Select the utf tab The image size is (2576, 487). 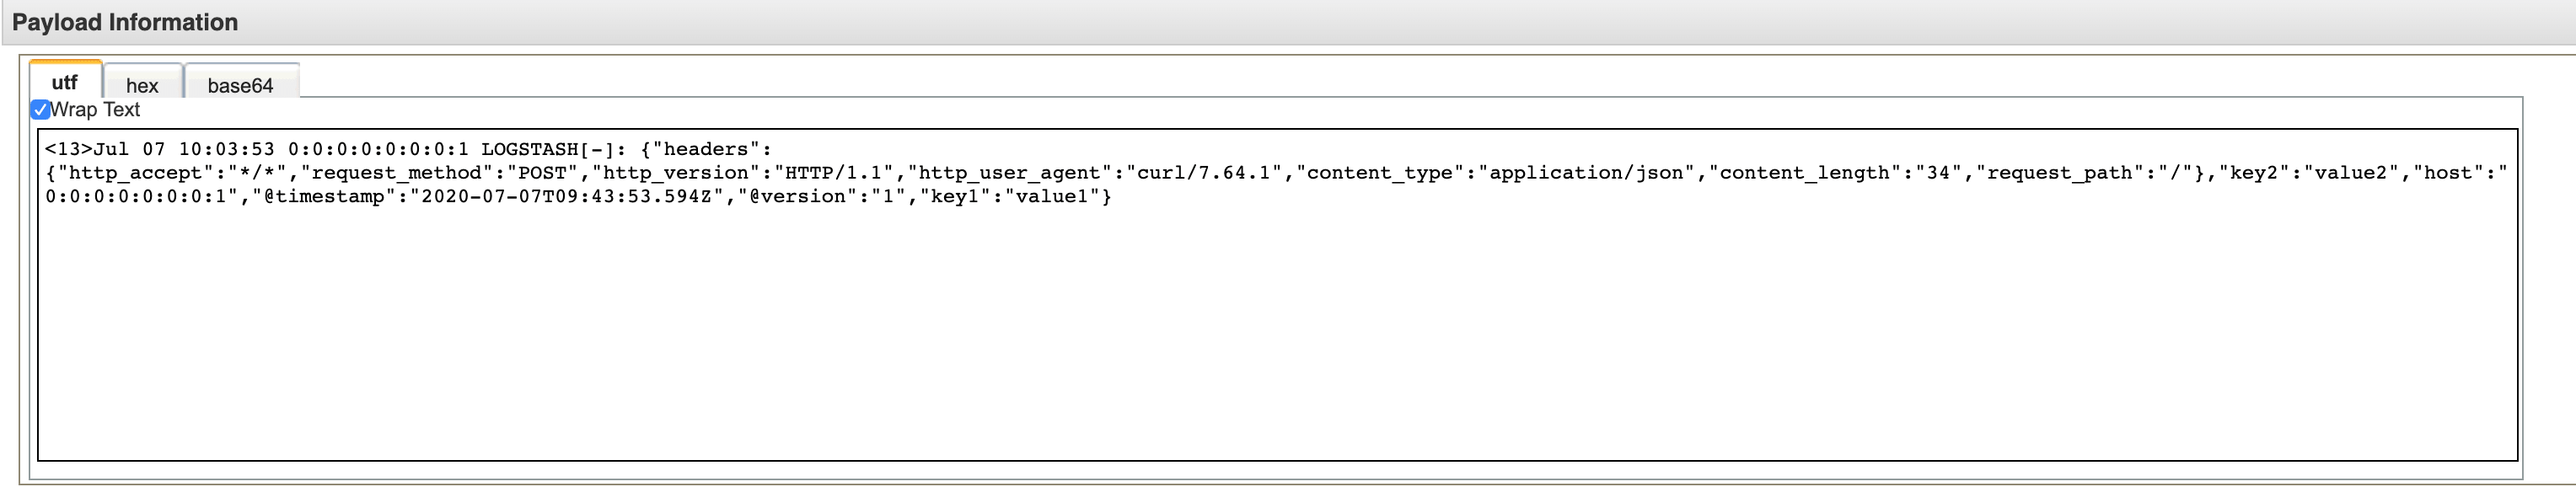65,83
